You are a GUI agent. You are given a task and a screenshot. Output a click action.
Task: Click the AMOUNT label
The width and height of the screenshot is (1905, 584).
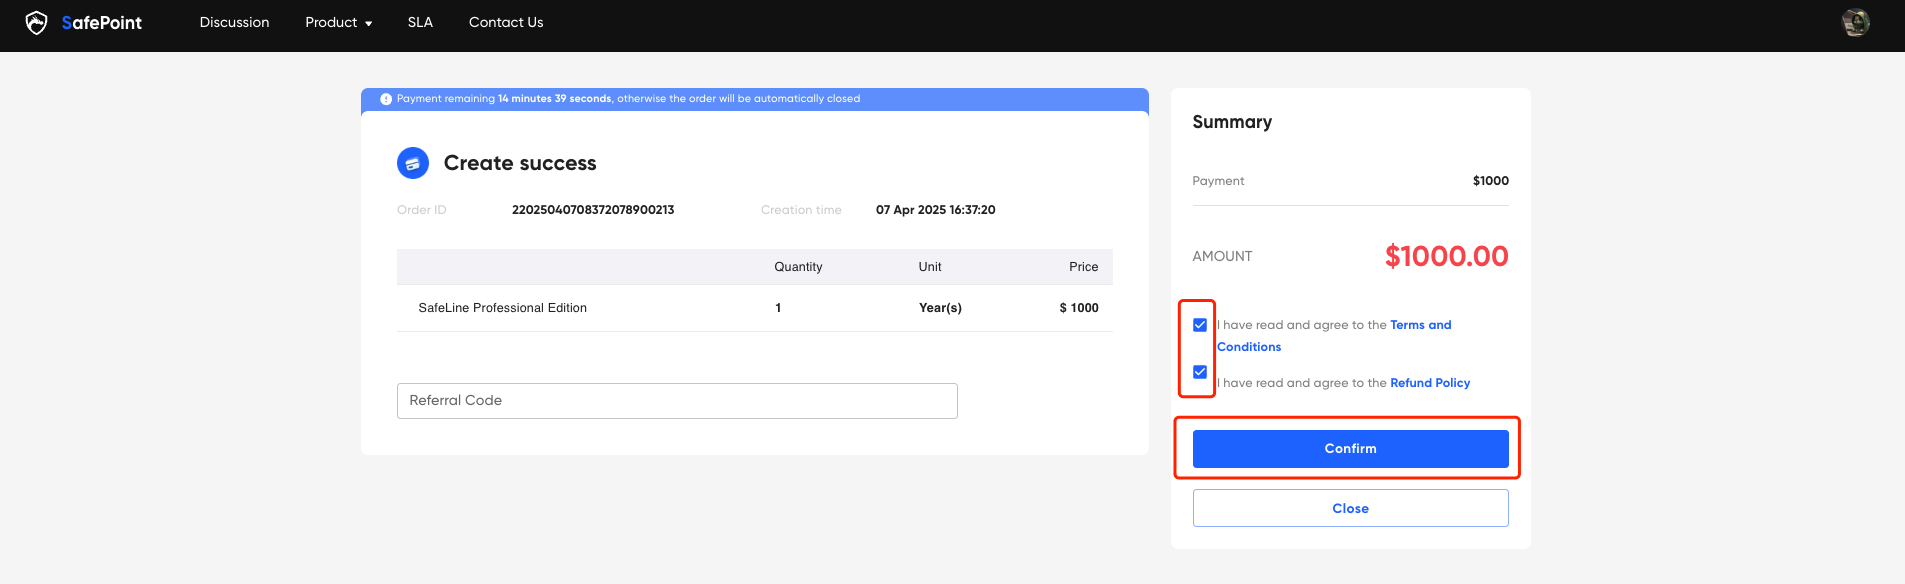point(1222,256)
